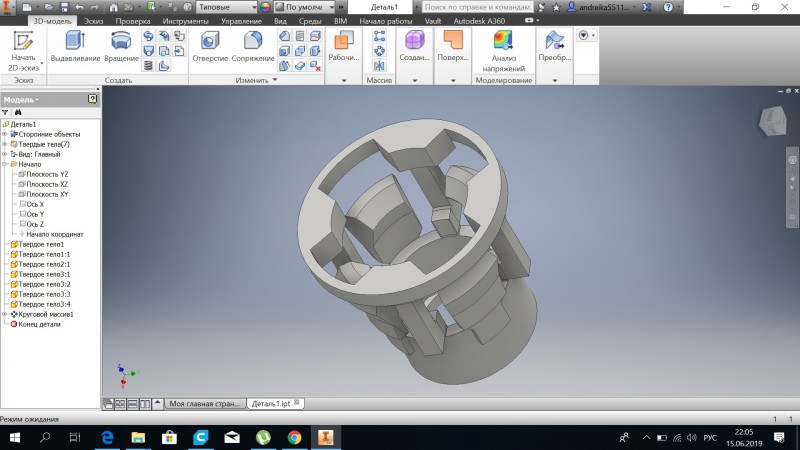
Task: Switch to Моя главная стран... document tab
Action: (205, 404)
